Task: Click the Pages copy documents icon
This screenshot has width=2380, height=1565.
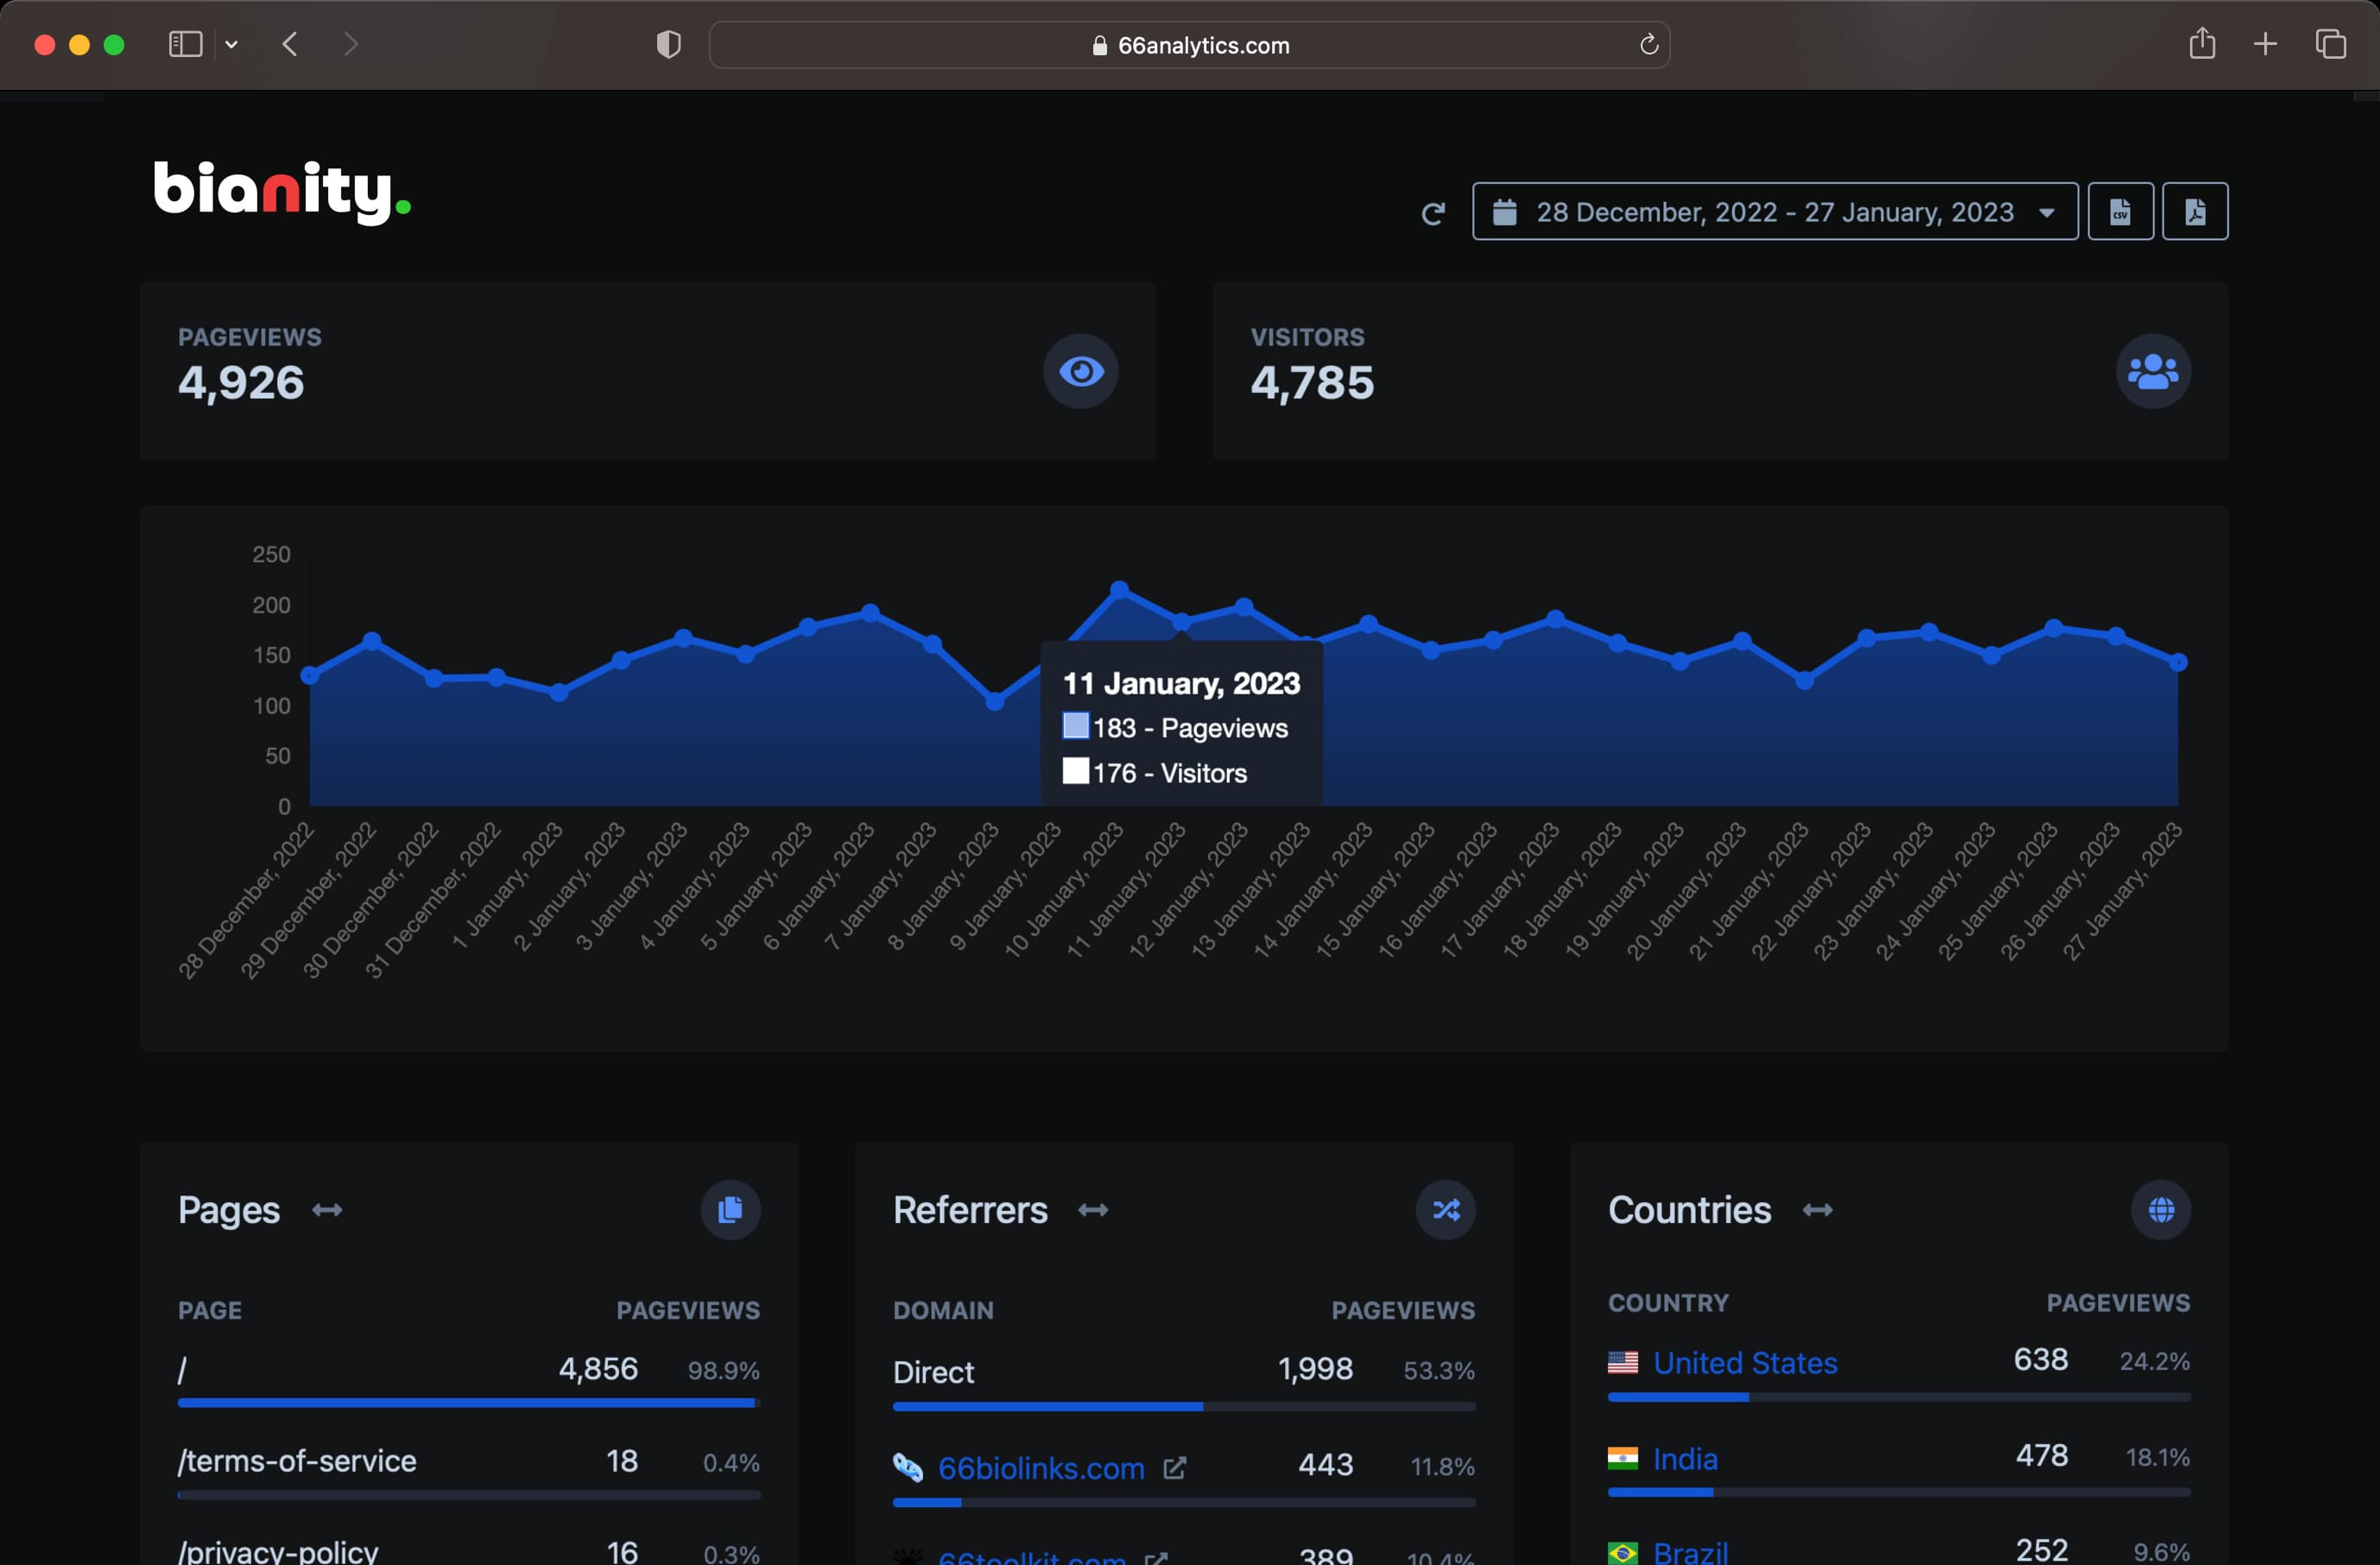Action: click(730, 1210)
